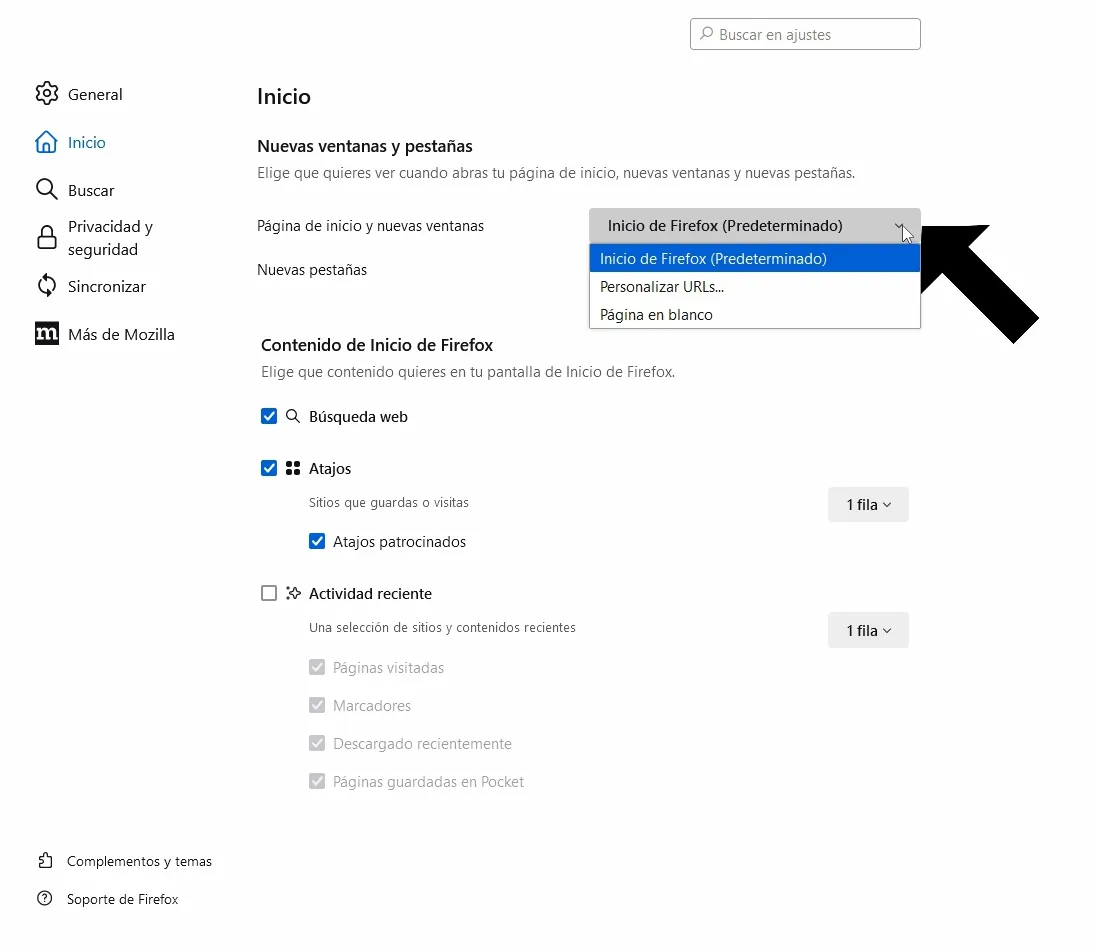Select the Inicio home icon
This screenshot has width=1097, height=947.
point(46,142)
